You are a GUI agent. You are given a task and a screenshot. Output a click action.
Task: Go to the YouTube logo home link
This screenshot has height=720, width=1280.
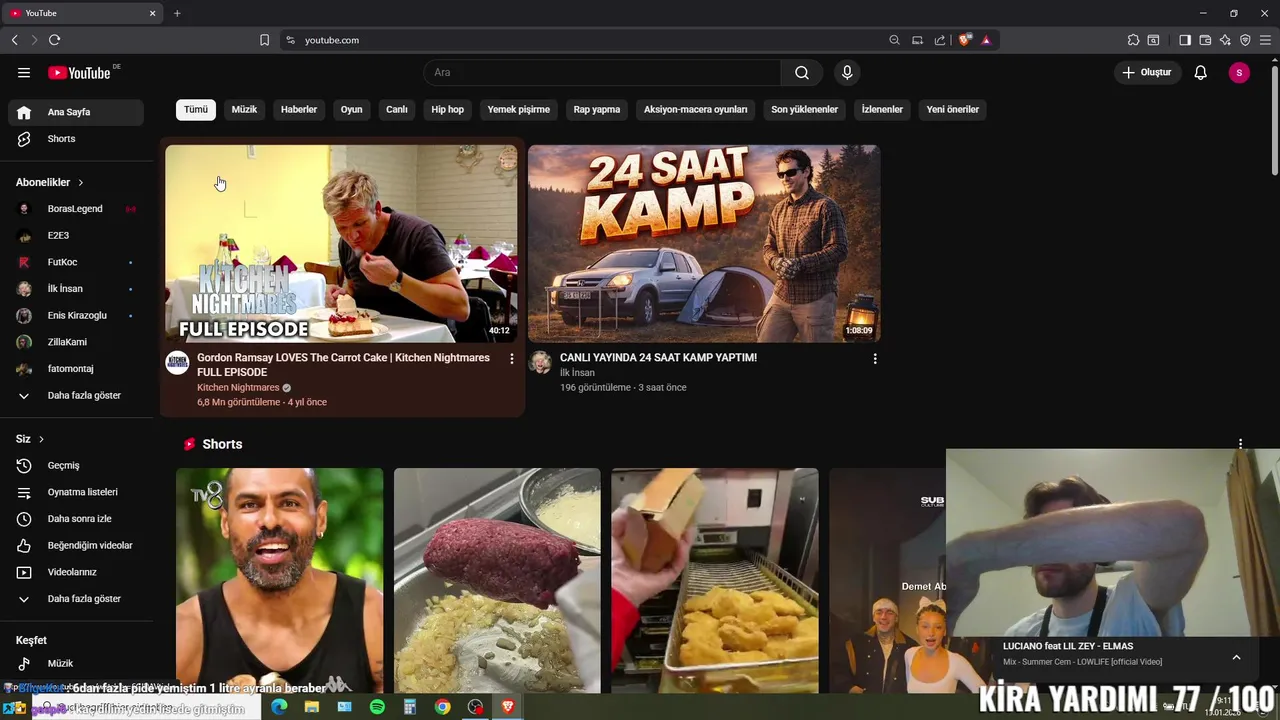click(x=80, y=72)
